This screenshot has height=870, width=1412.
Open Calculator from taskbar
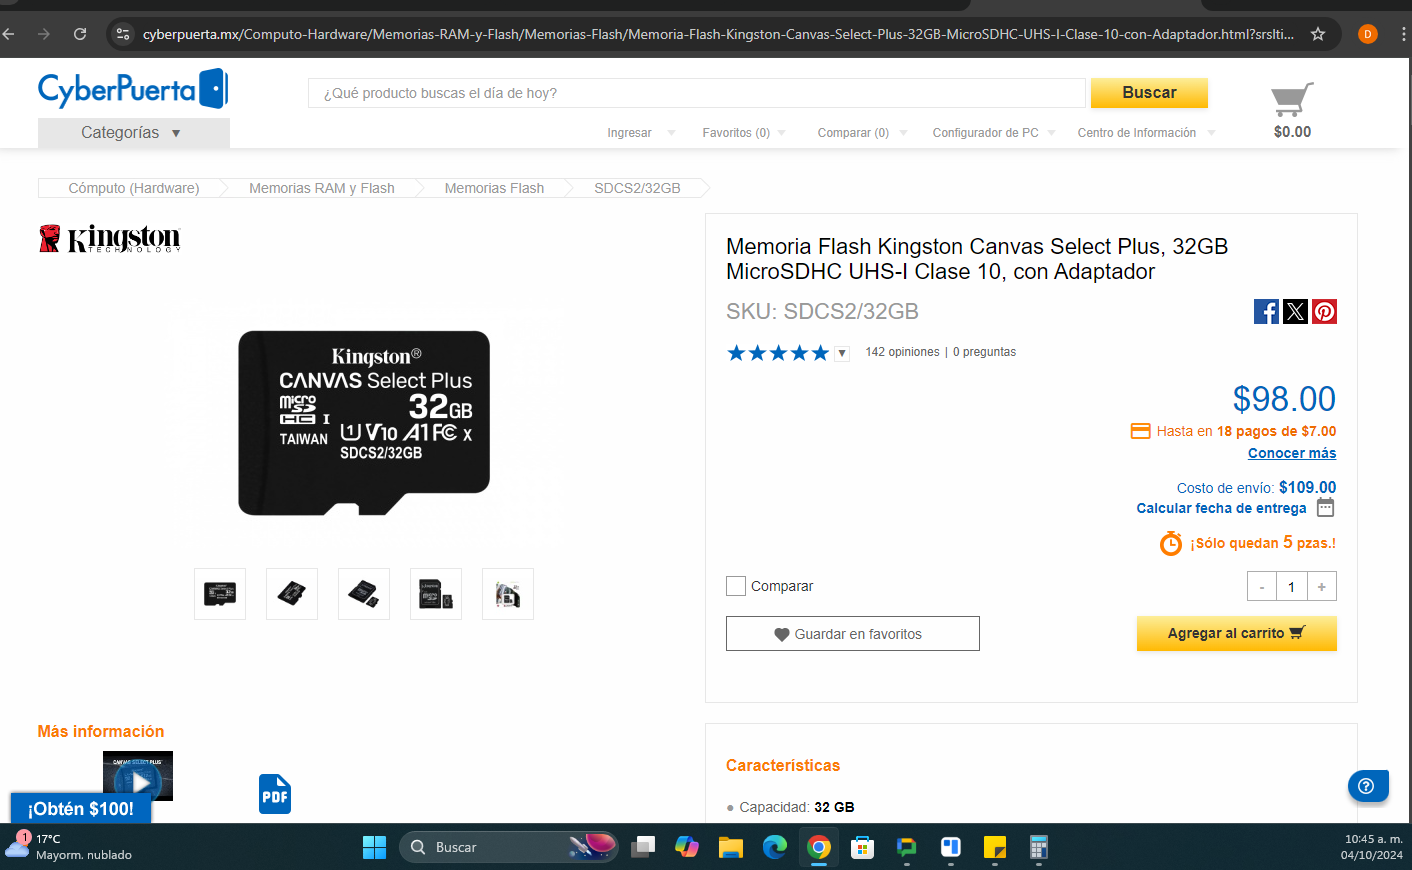[x=1039, y=847]
